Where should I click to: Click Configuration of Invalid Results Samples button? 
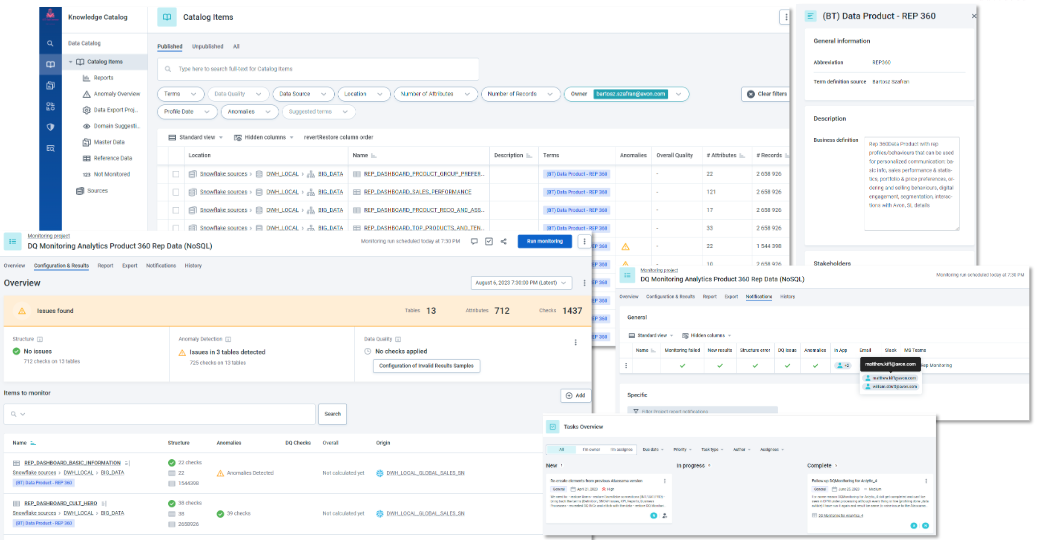(426, 366)
